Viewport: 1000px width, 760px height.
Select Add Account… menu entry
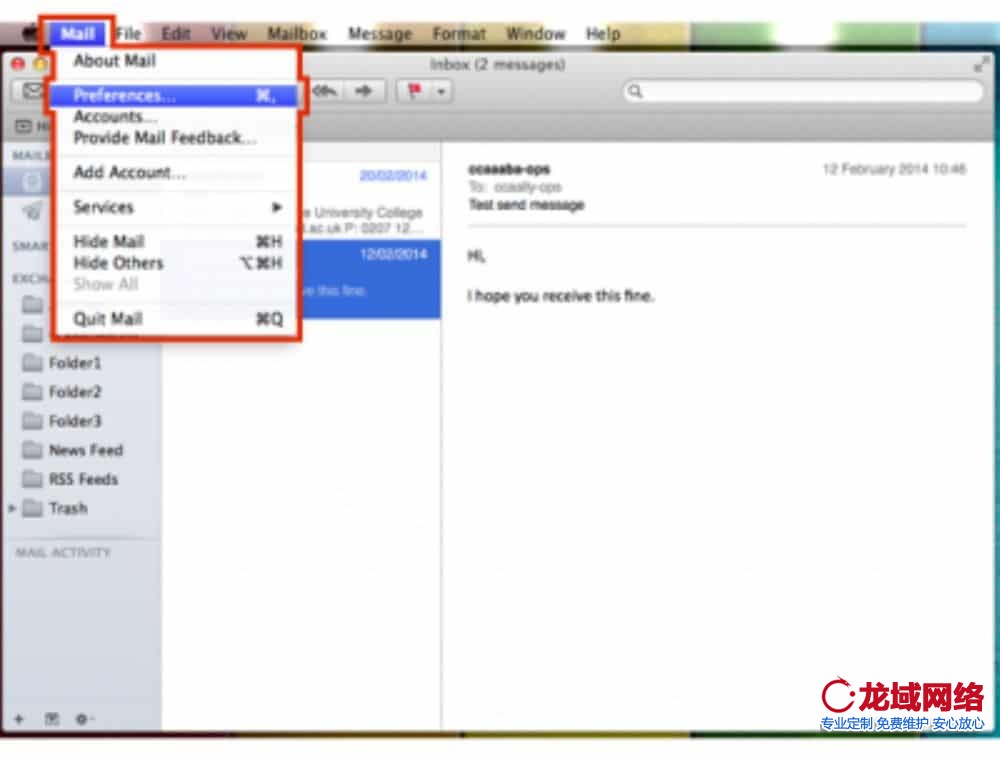point(130,173)
